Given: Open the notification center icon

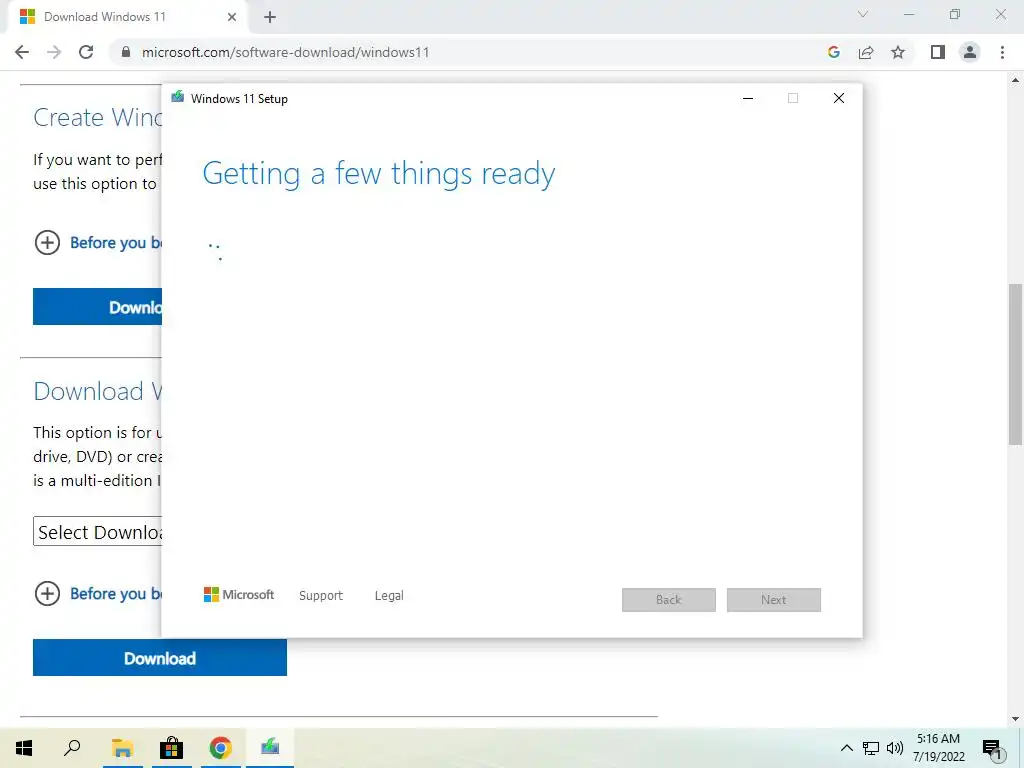Looking at the screenshot, I should click(992, 748).
